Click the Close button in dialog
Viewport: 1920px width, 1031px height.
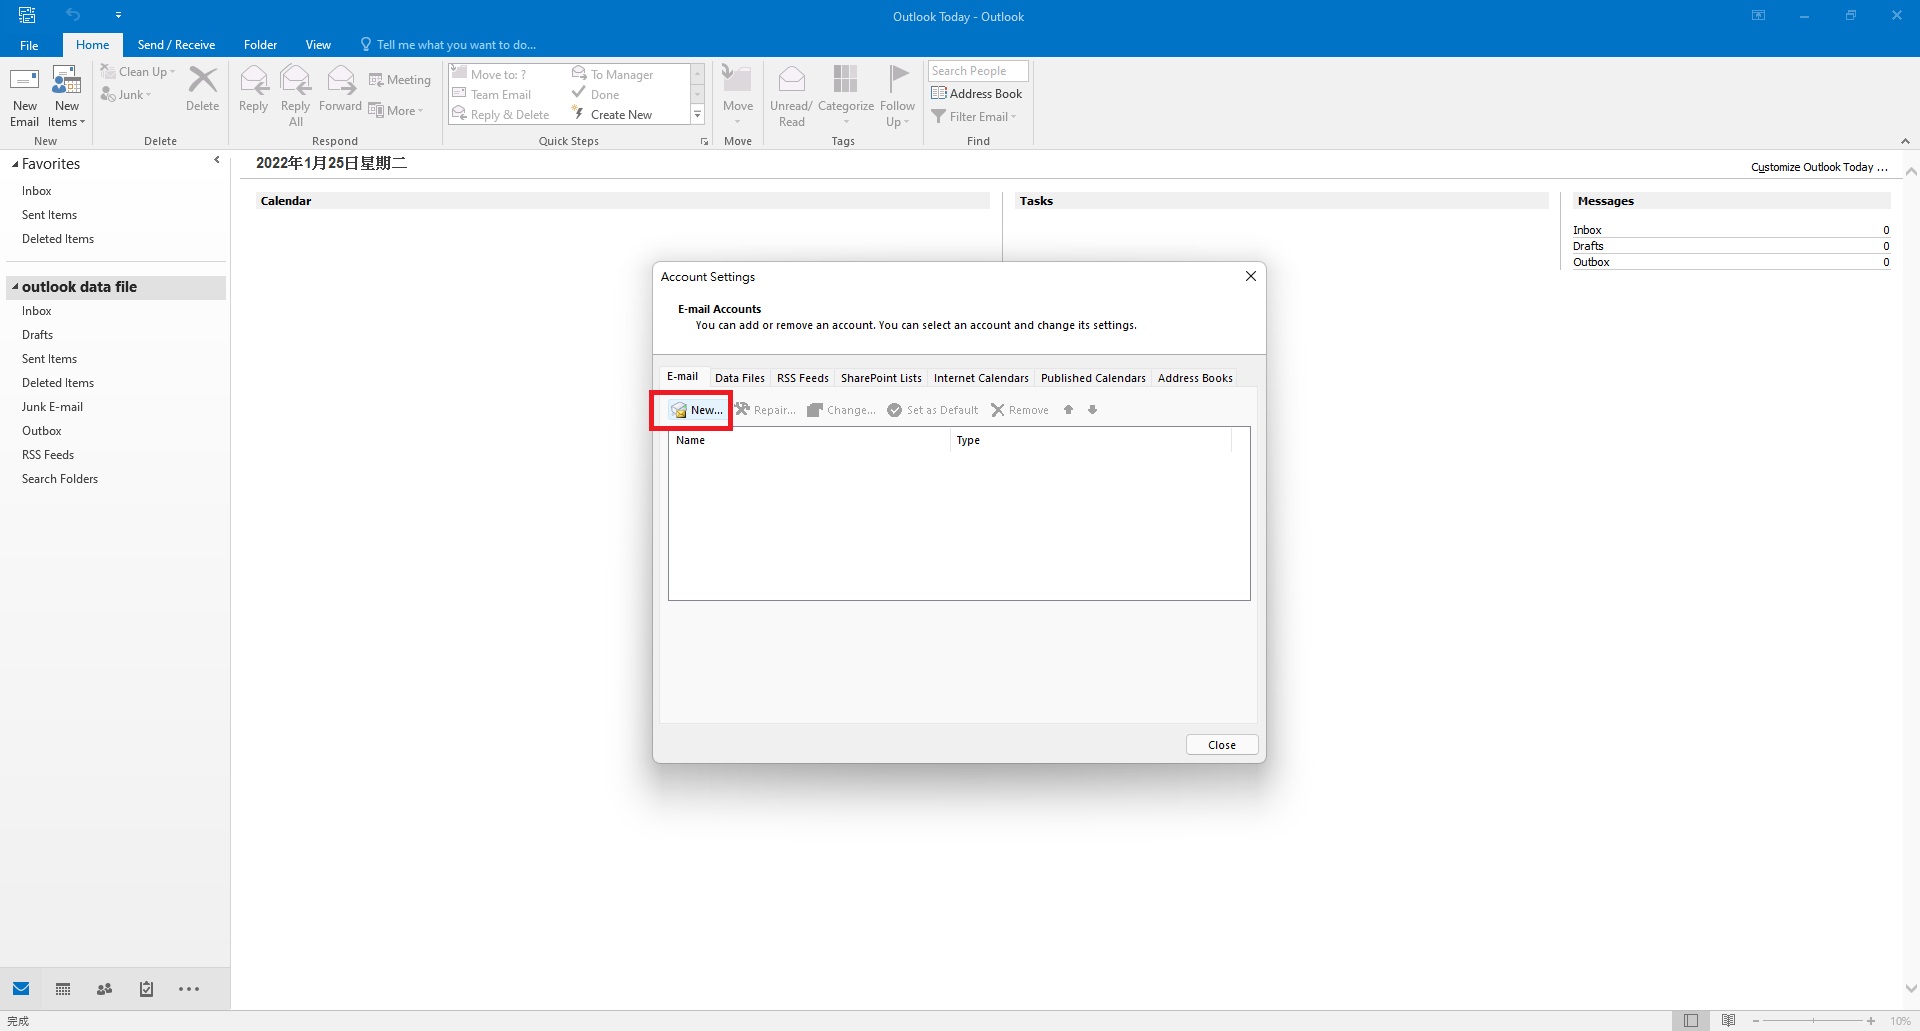(1222, 745)
